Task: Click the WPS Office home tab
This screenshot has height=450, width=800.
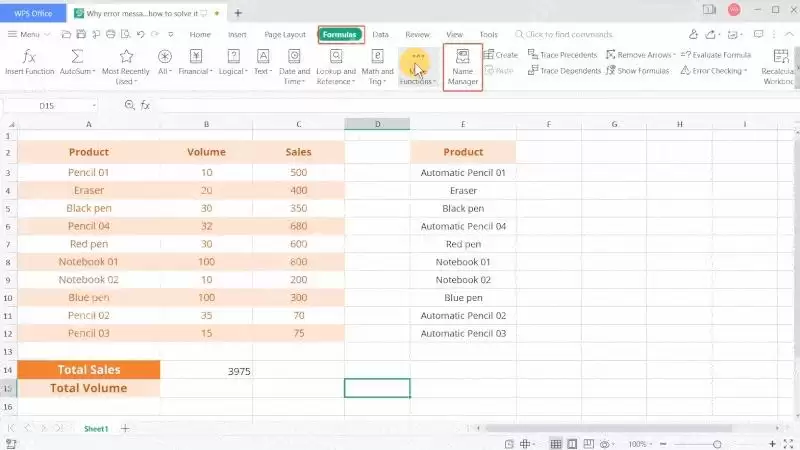Action: click(x=33, y=13)
